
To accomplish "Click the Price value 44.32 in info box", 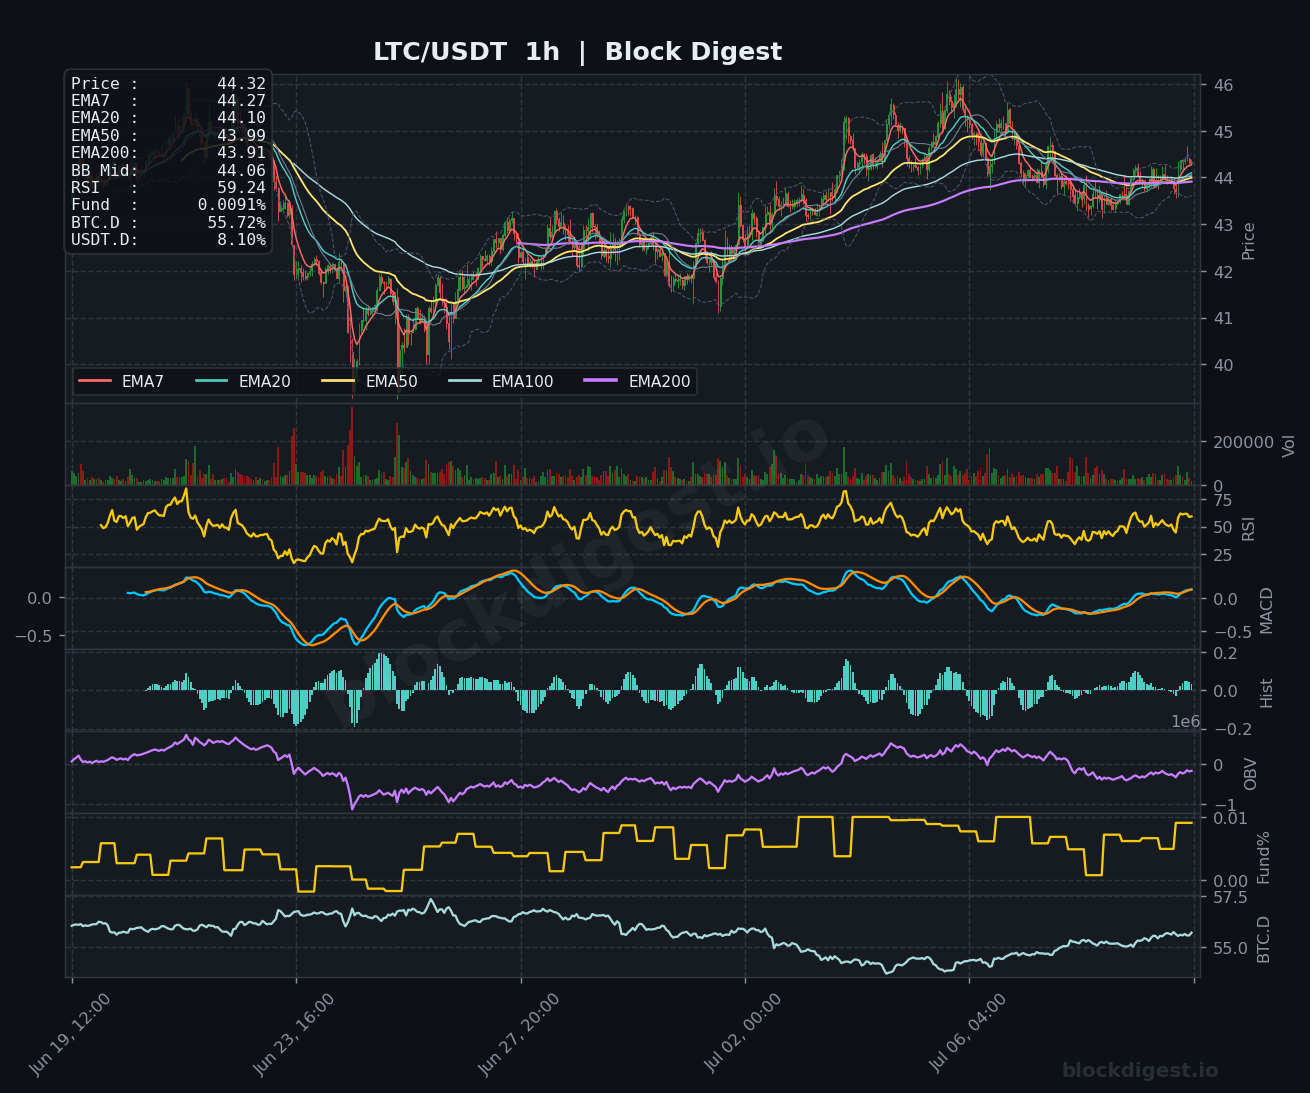I will [x=241, y=84].
